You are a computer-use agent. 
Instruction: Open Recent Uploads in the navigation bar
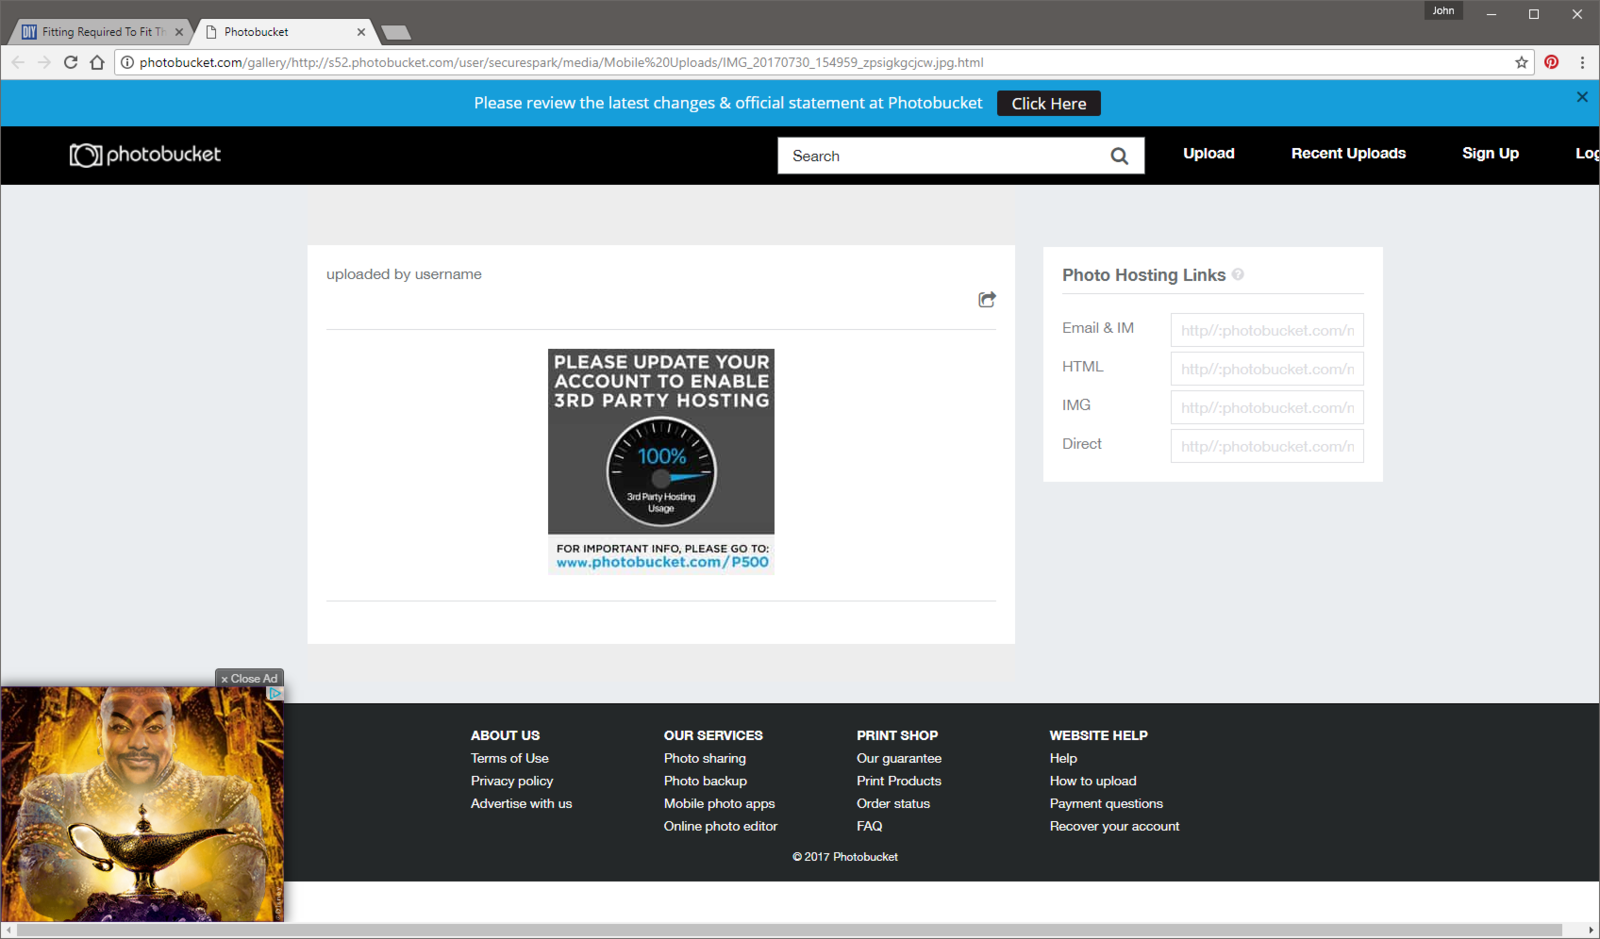click(1348, 154)
